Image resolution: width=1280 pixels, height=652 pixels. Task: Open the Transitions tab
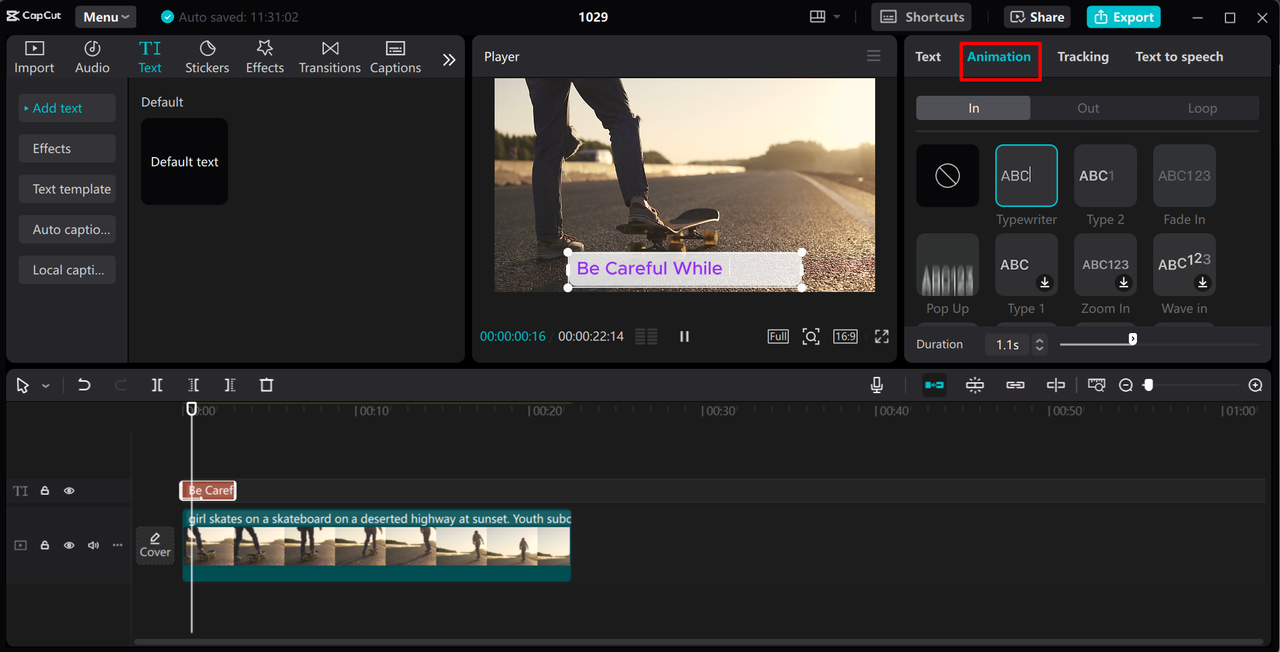tap(330, 57)
